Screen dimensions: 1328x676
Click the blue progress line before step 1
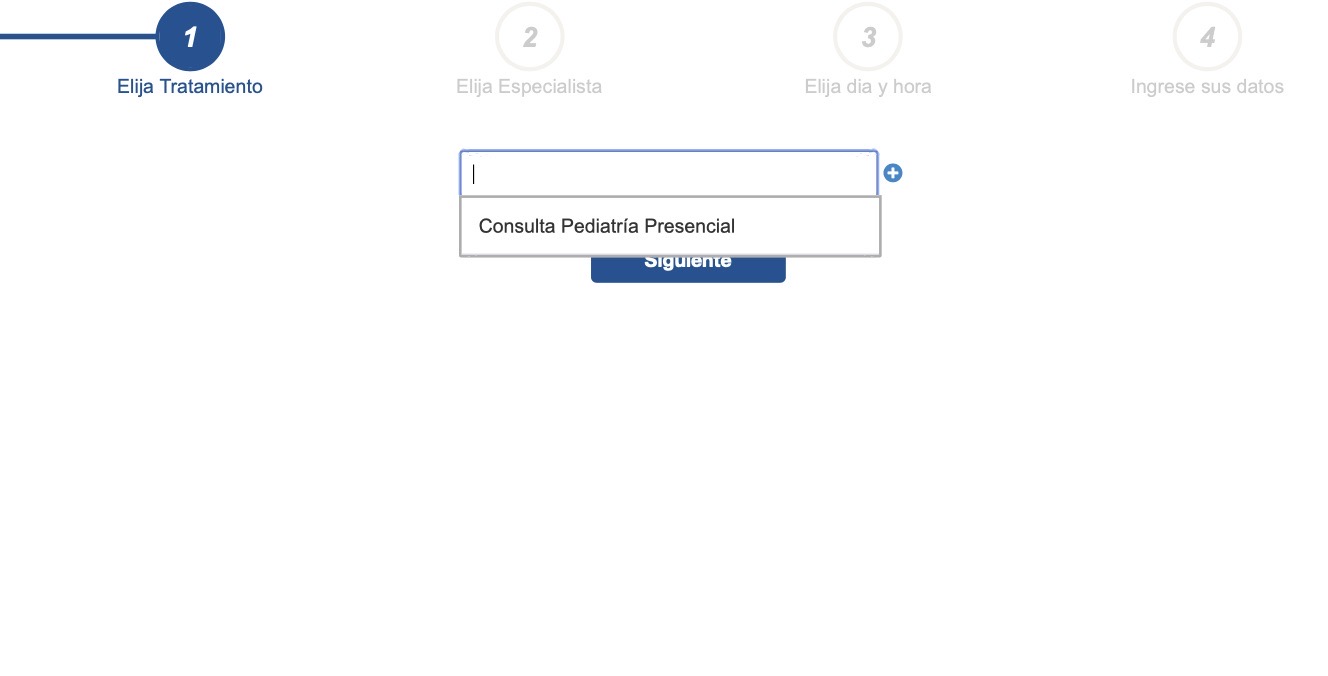point(78,37)
